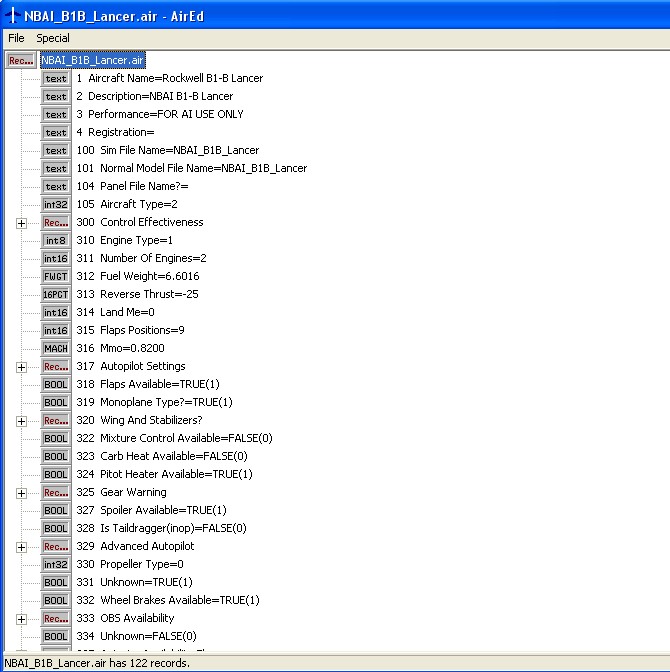Click text icon for Sim File Name

coord(56,150)
